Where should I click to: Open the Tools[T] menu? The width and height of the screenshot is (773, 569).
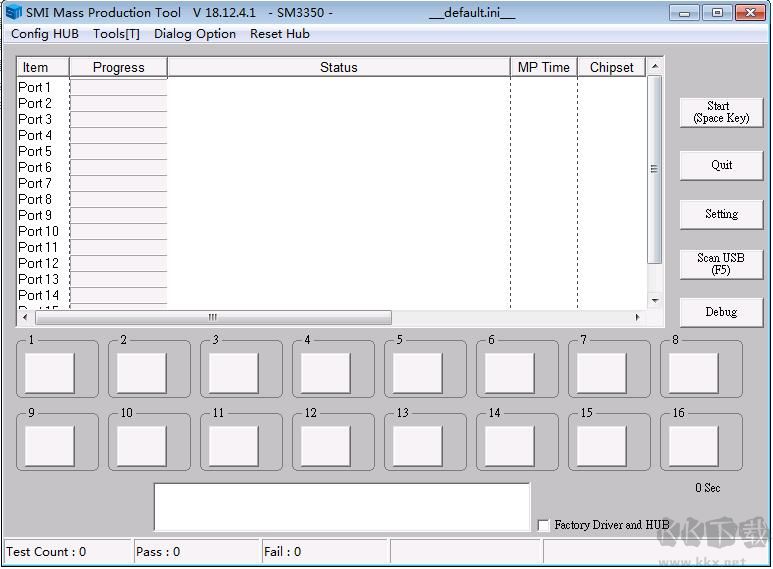point(116,34)
